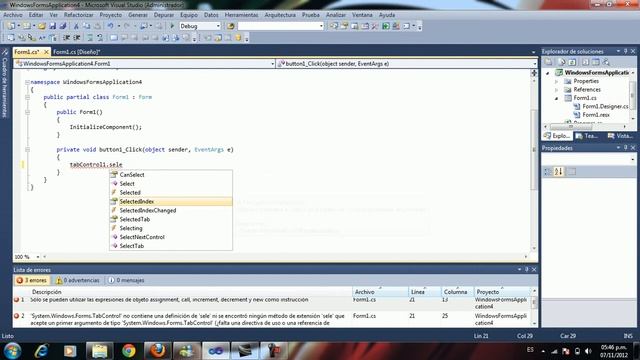Toggle the 0 advertencias filter
Screen dimensions: 640x360
point(78,280)
